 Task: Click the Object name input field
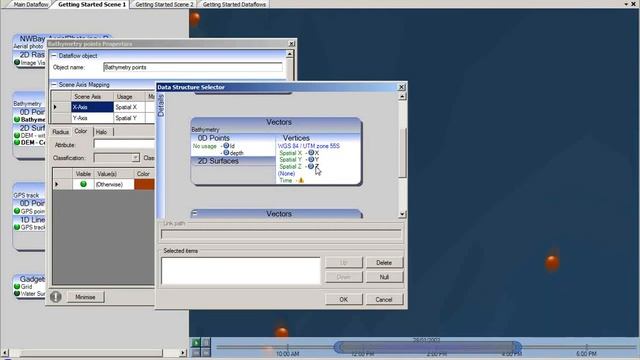click(x=193, y=67)
